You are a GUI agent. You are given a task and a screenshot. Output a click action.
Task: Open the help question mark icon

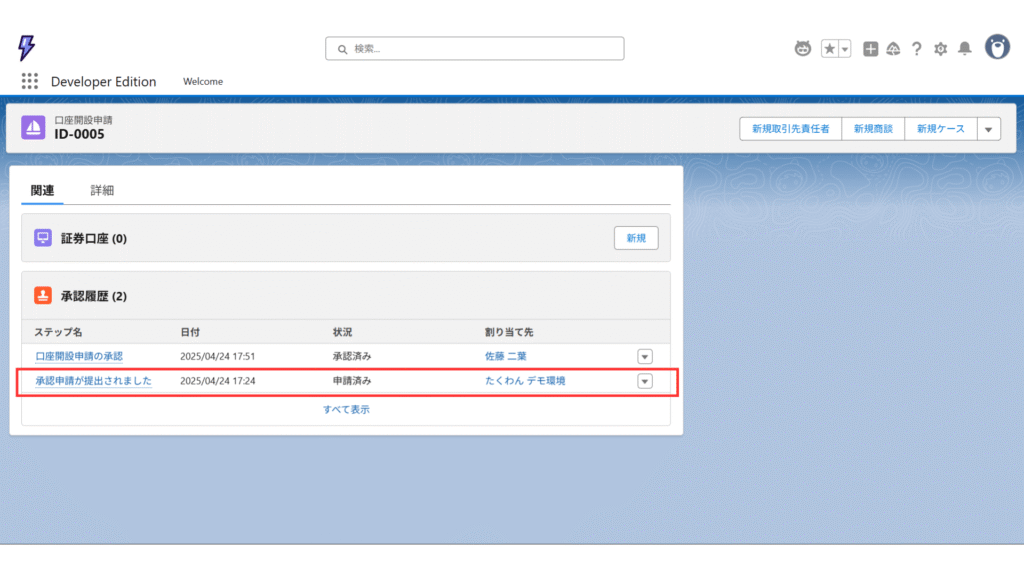click(x=917, y=49)
